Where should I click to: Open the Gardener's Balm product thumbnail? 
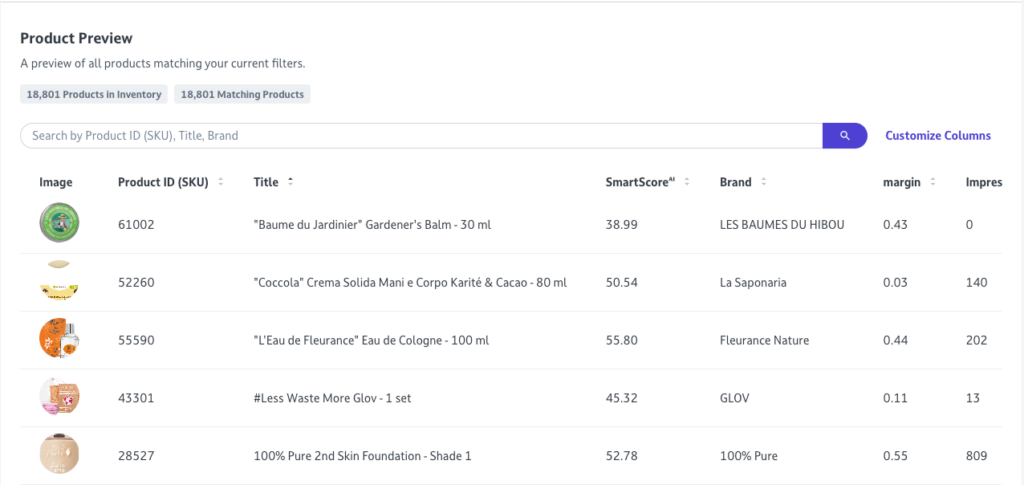pyautogui.click(x=59, y=223)
